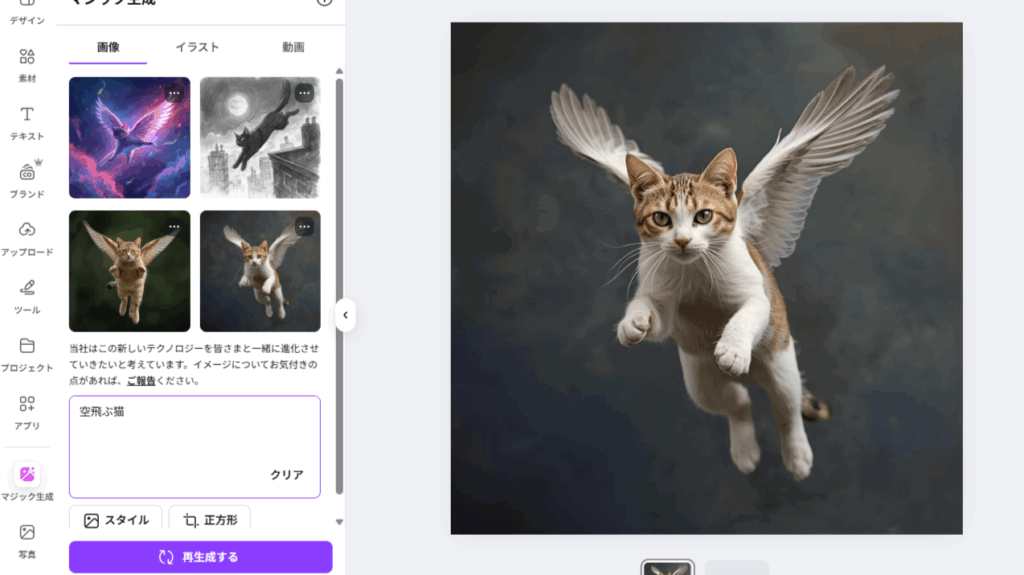Select the マジック生成 sidebar icon
This screenshot has width=1024, height=575.
[27, 474]
